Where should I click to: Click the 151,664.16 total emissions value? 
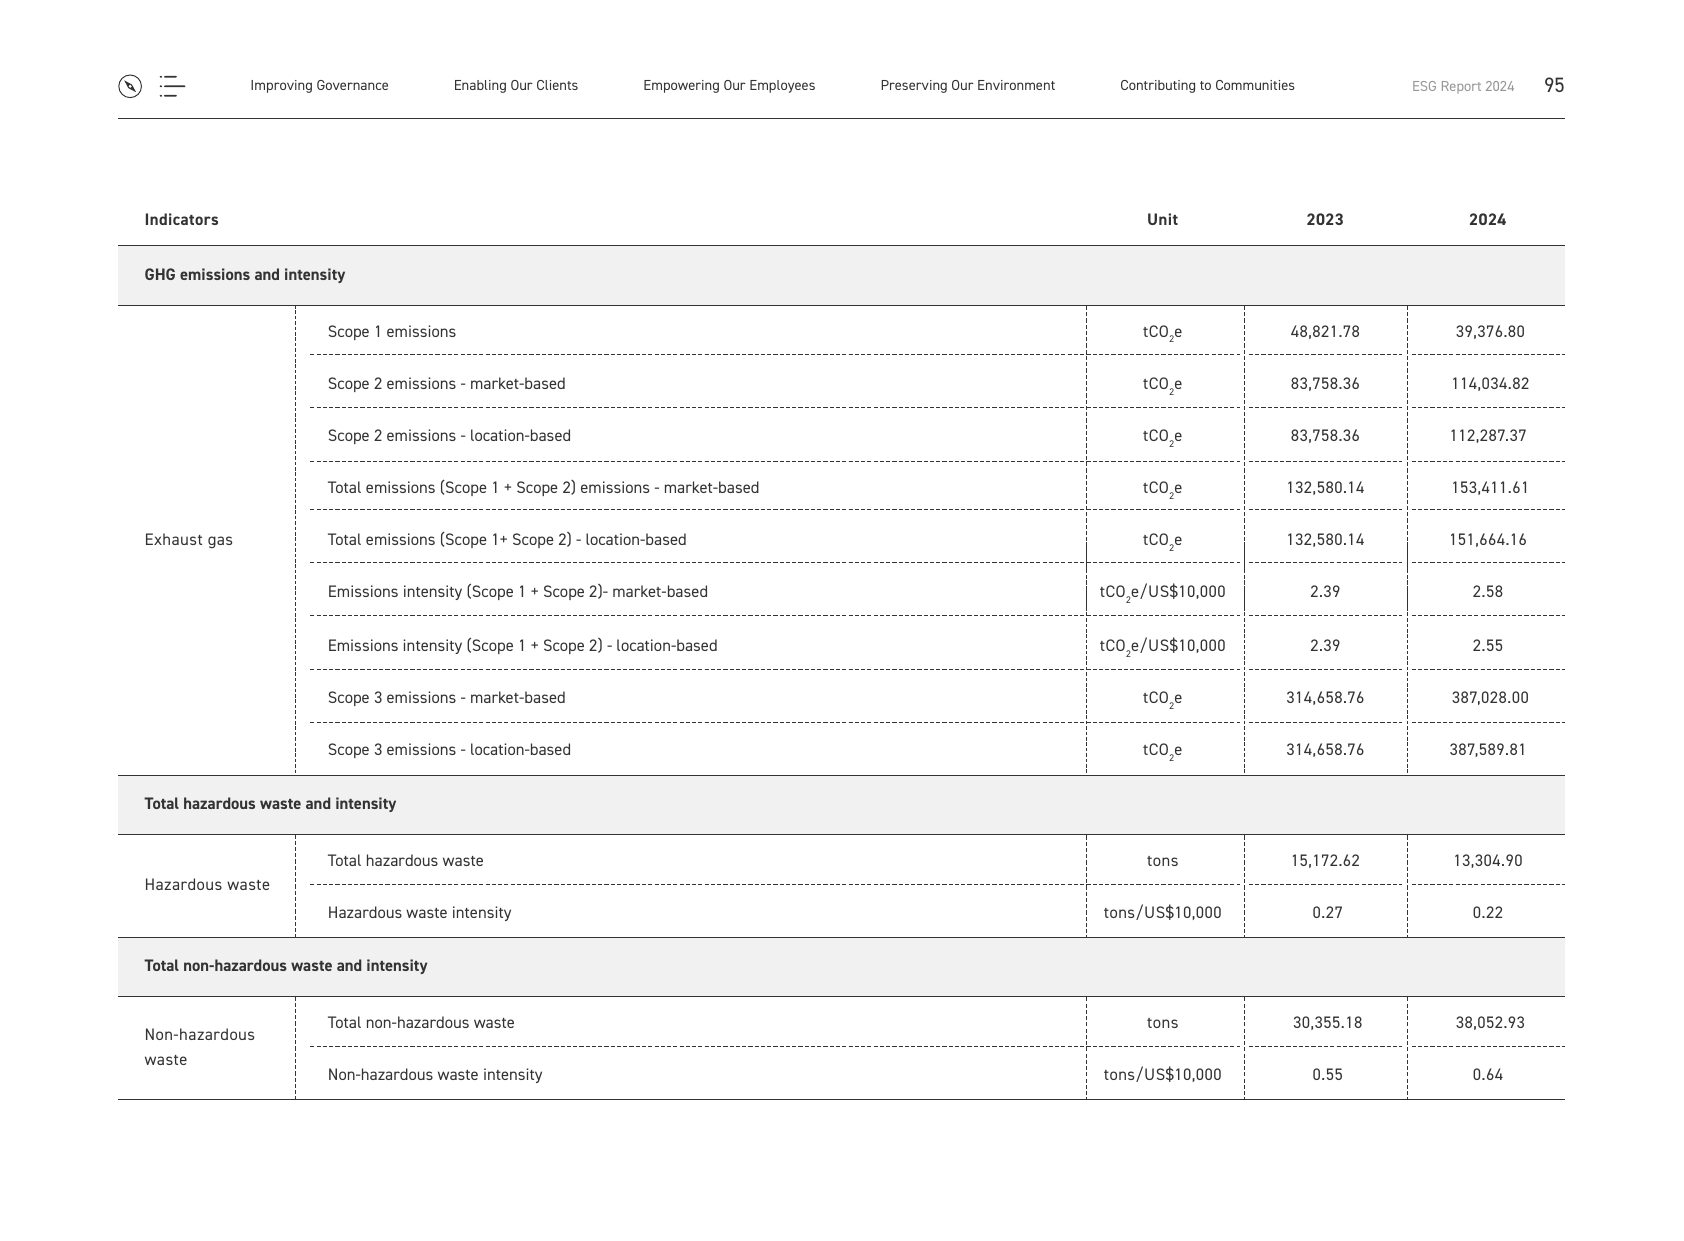pos(1488,540)
